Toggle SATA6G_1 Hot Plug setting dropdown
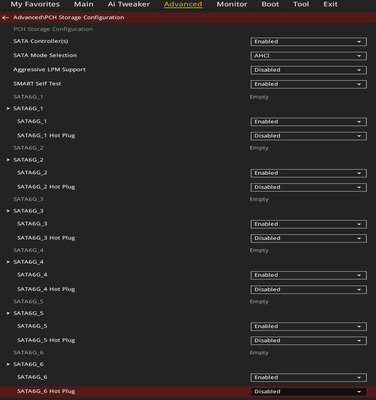376x400 pixels. tap(308, 136)
